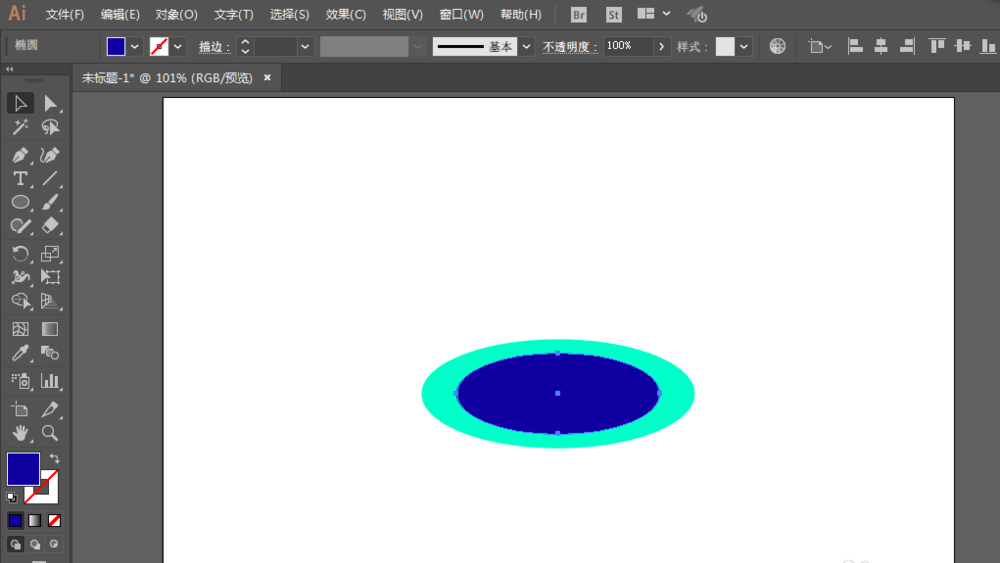Switch paint mode to Gradient
Viewport: 1000px width, 563px height.
click(x=35, y=520)
